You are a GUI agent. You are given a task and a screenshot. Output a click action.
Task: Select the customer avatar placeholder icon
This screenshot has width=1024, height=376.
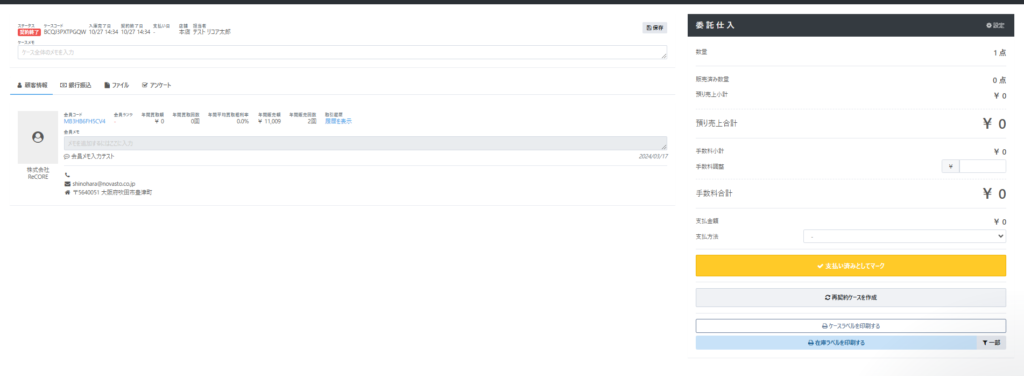point(37,137)
